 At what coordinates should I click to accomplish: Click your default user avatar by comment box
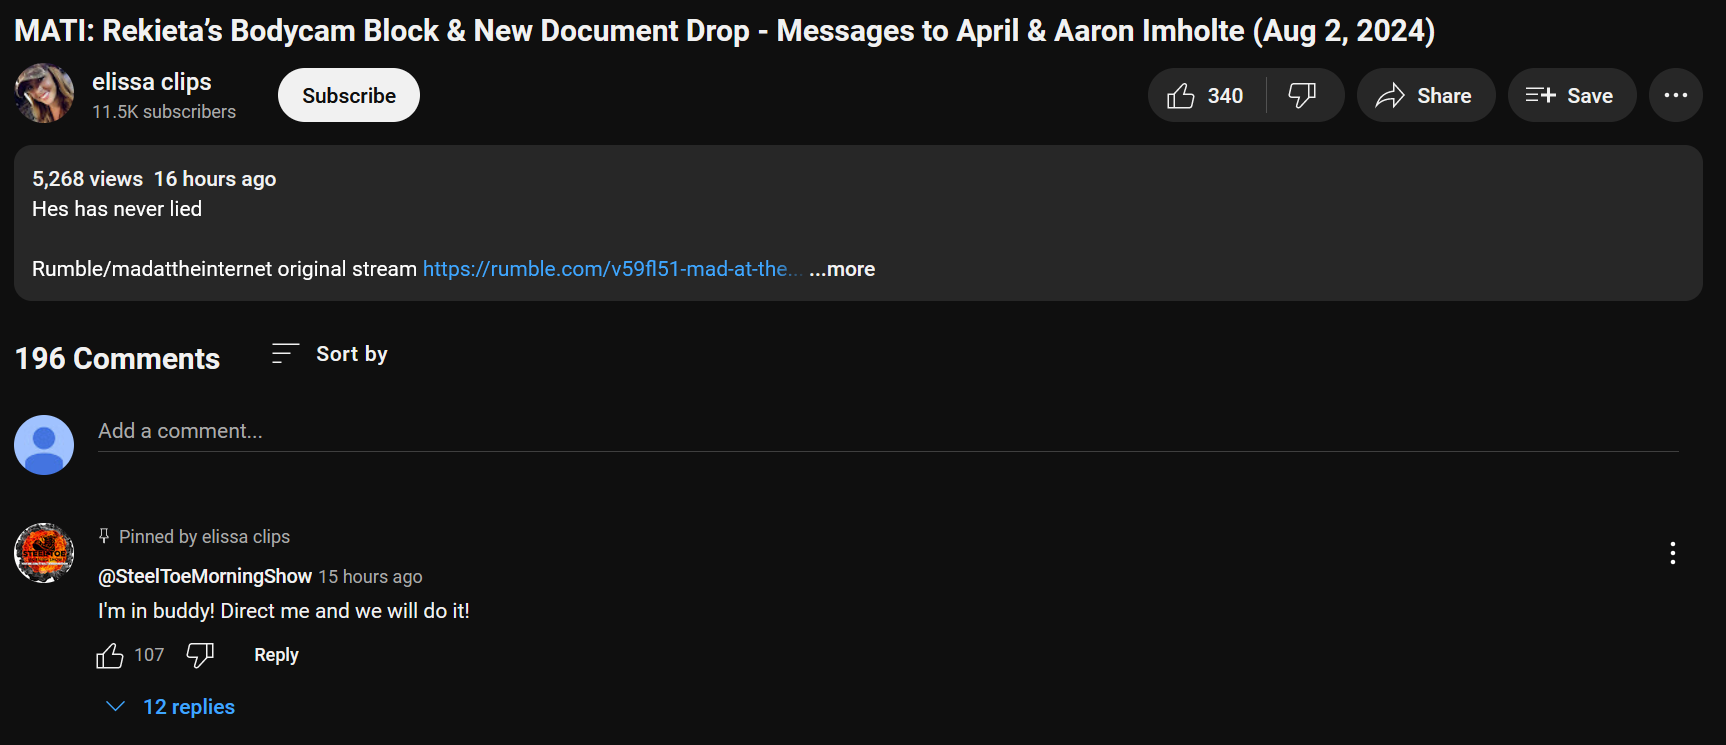(44, 445)
